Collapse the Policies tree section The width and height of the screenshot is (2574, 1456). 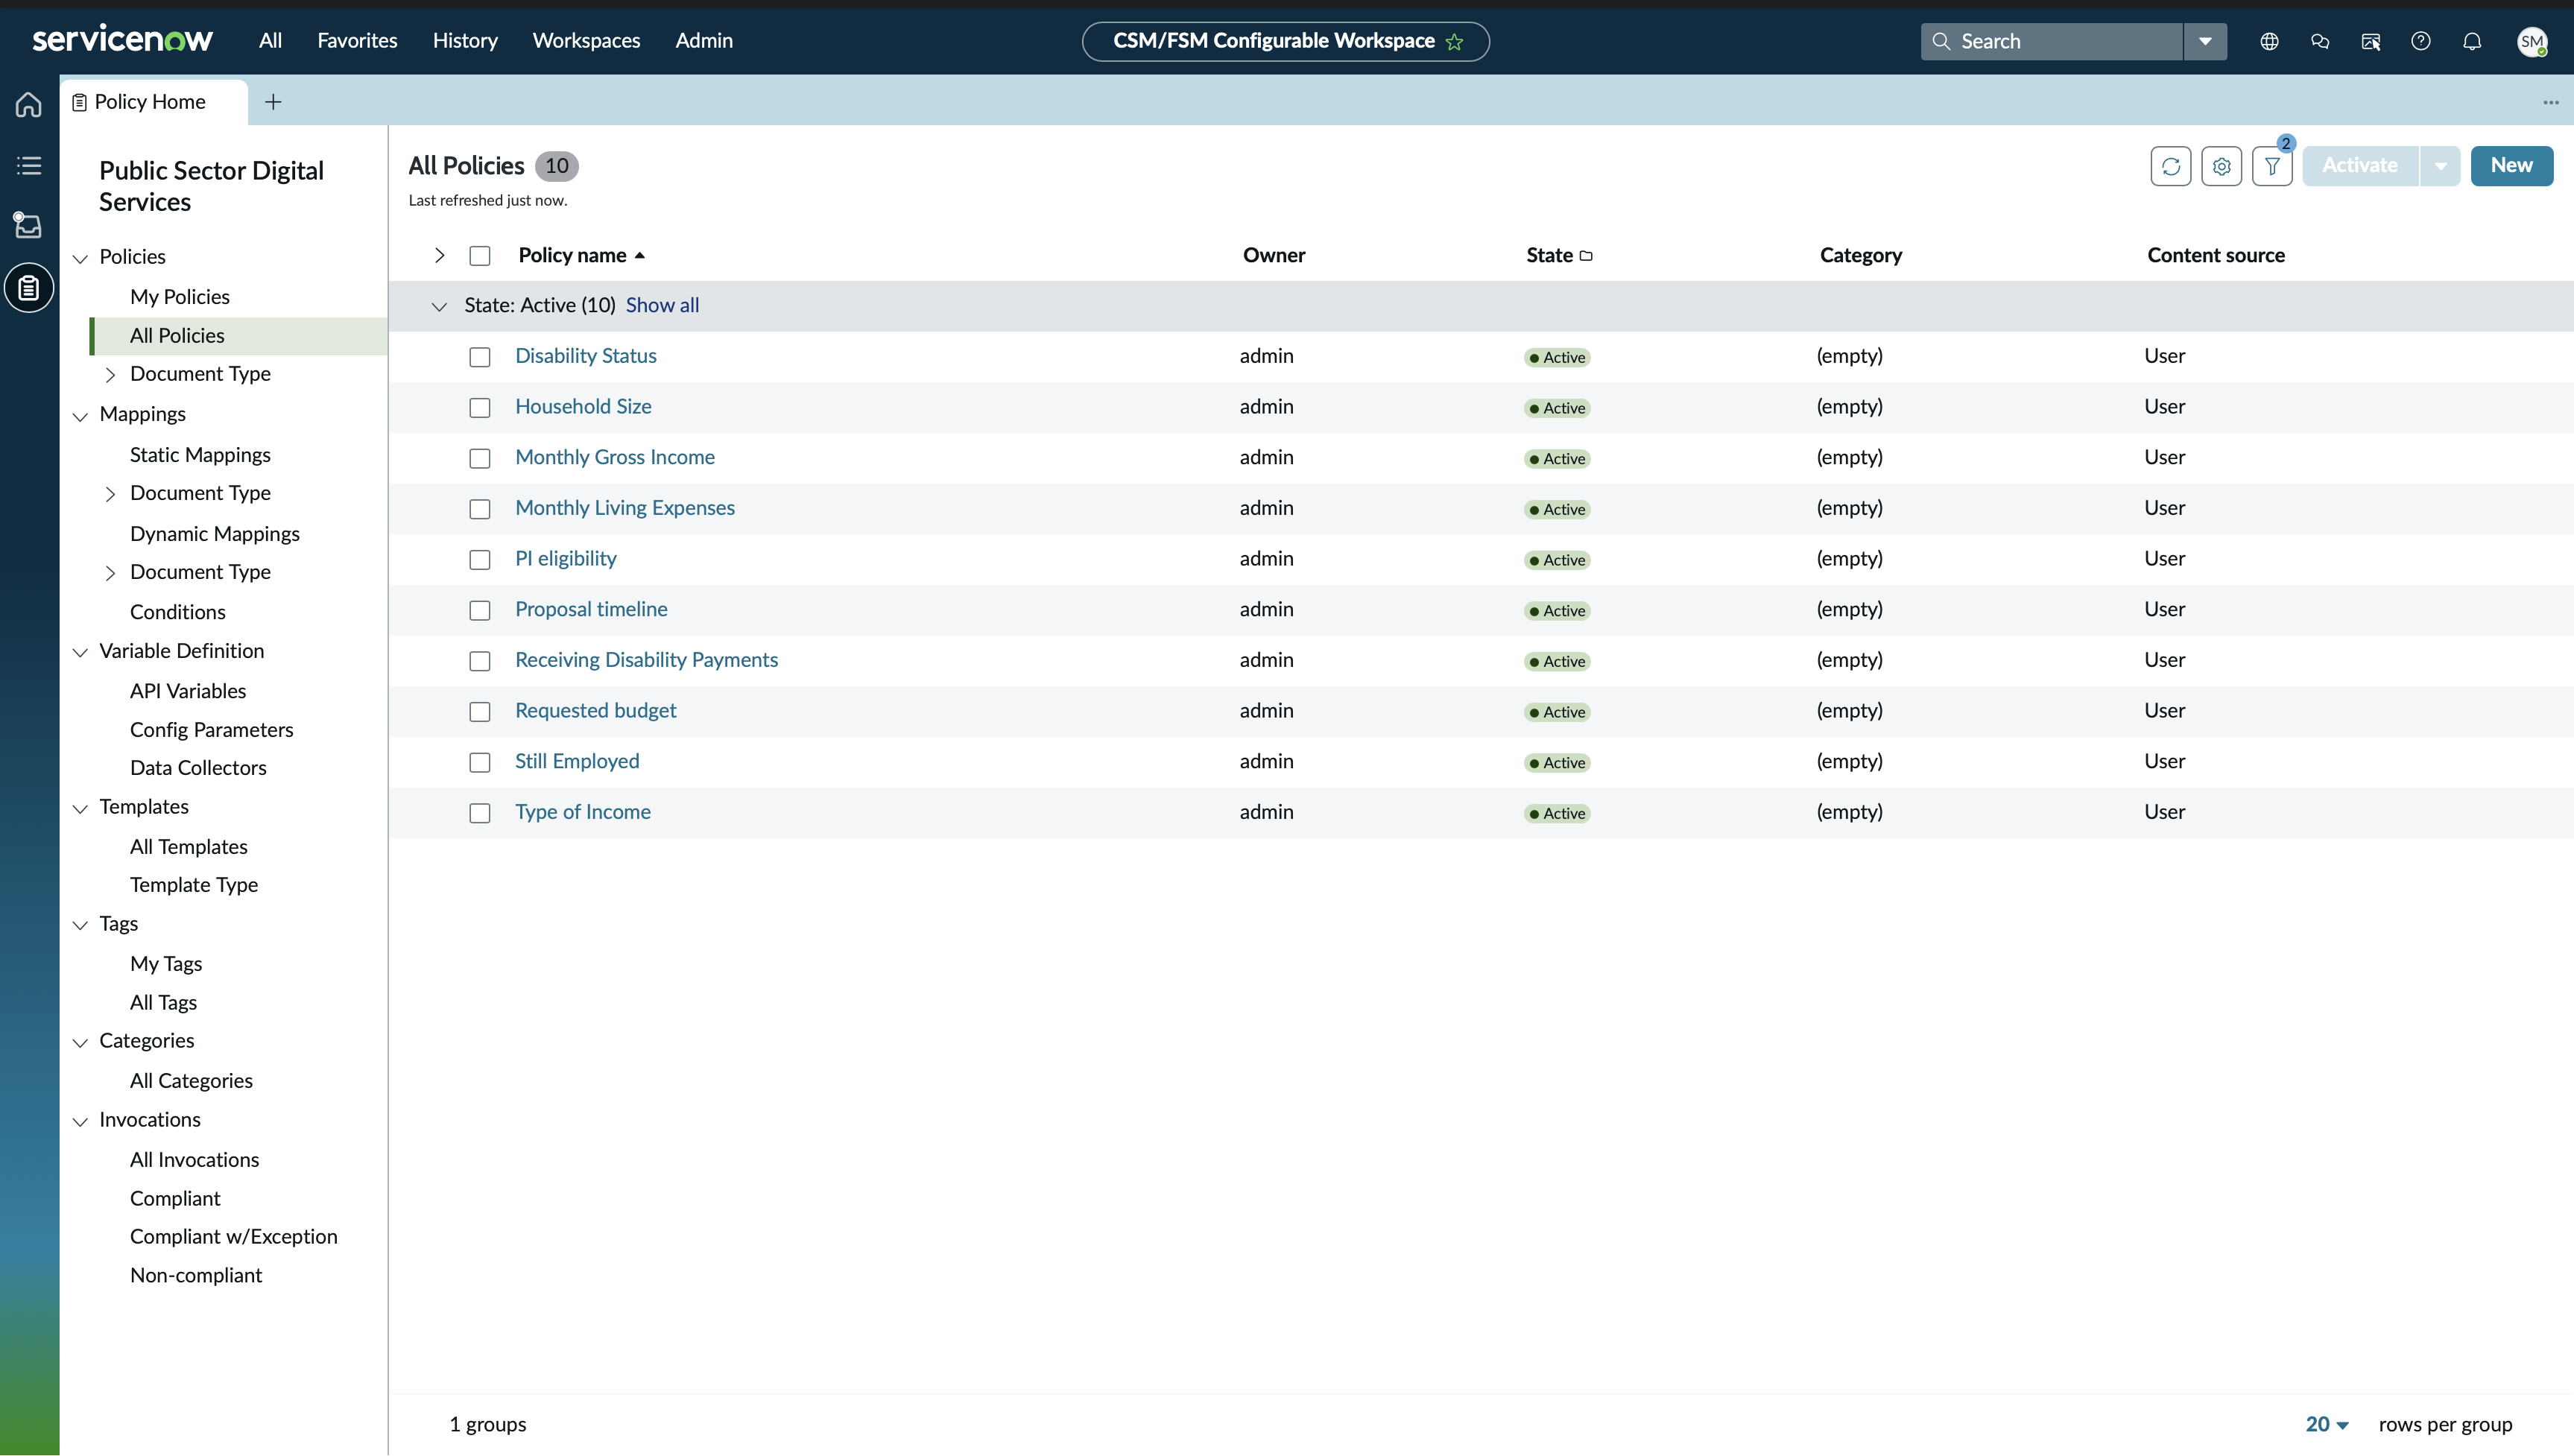pos(80,258)
